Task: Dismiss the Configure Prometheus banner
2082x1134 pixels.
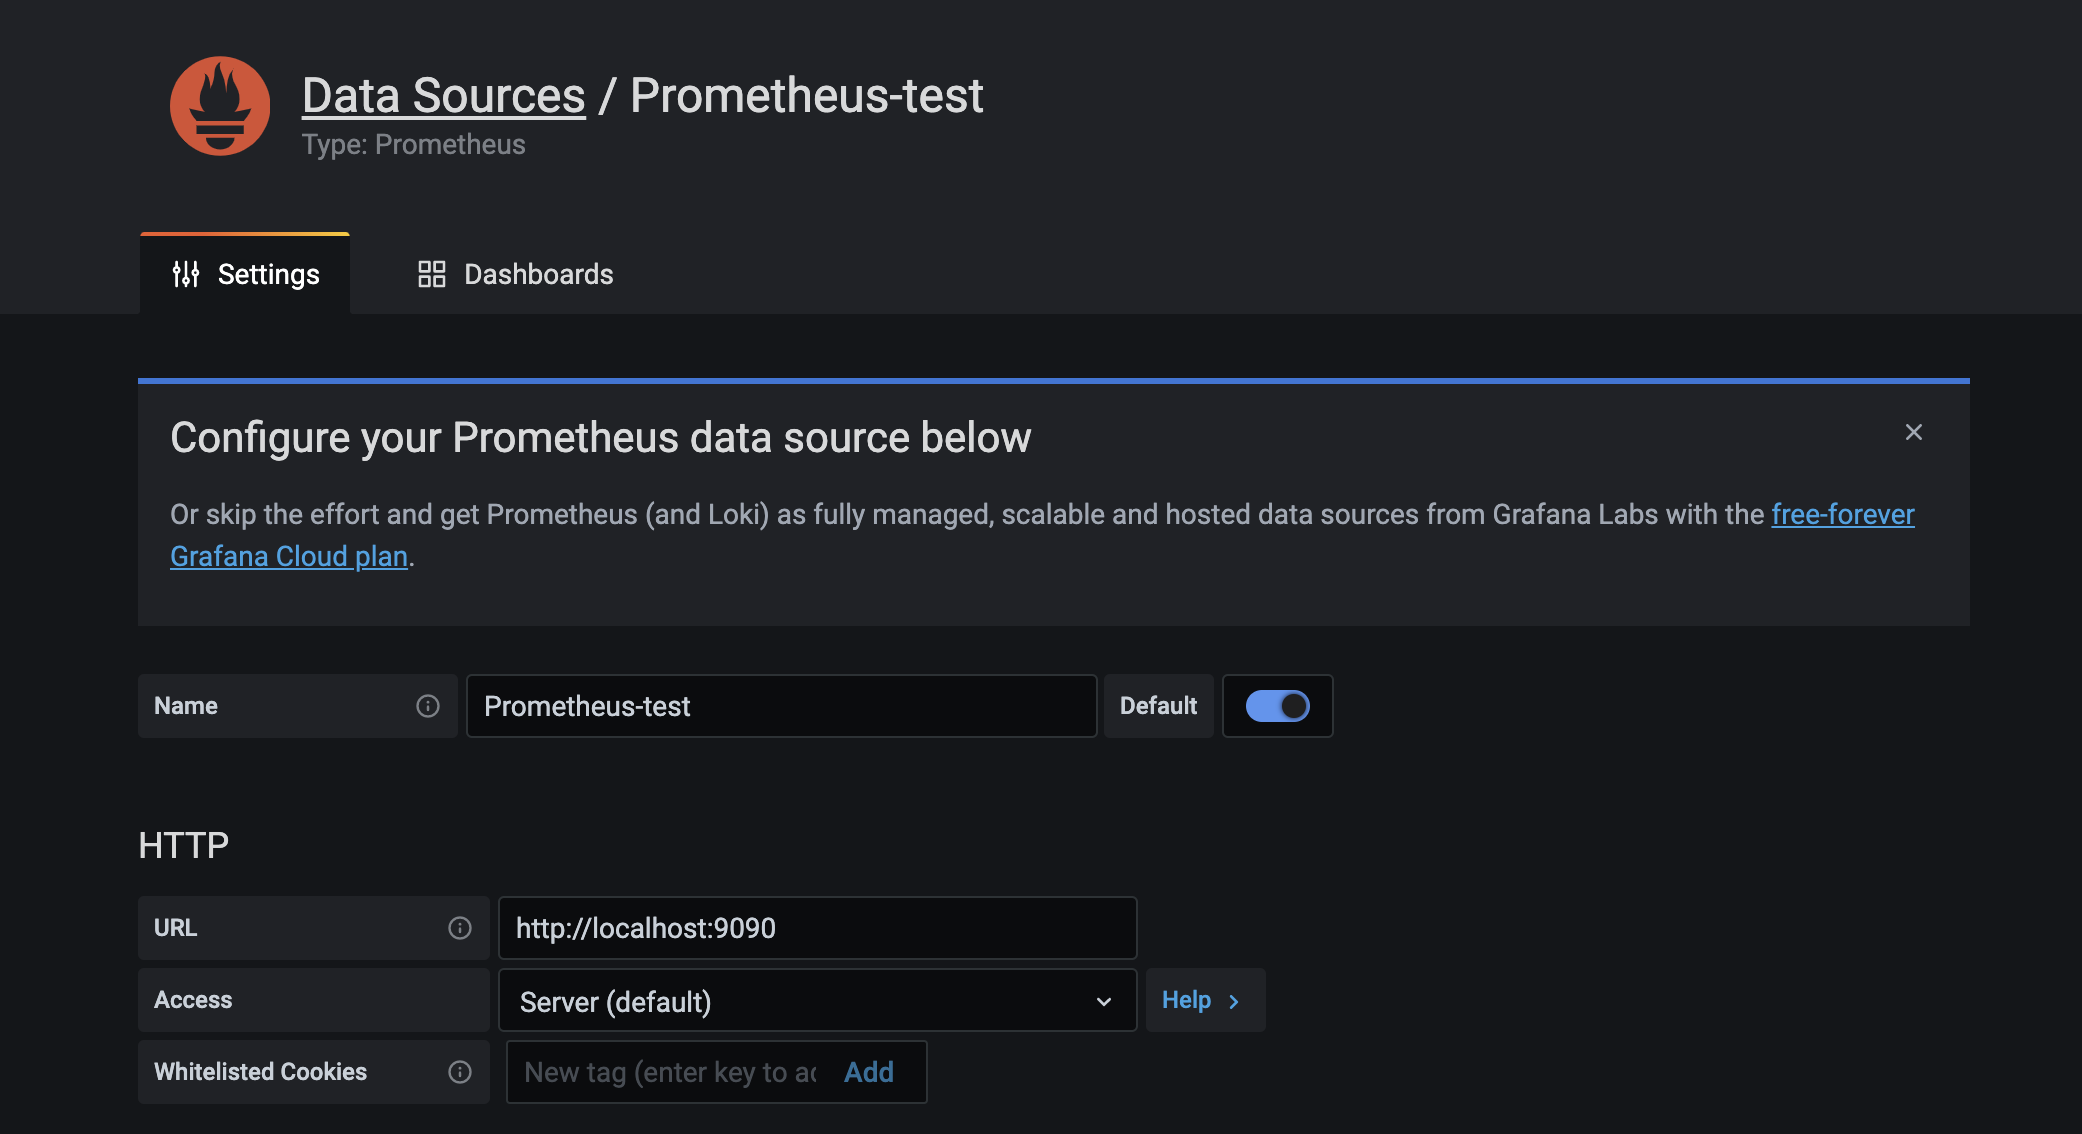Action: coord(1913,432)
